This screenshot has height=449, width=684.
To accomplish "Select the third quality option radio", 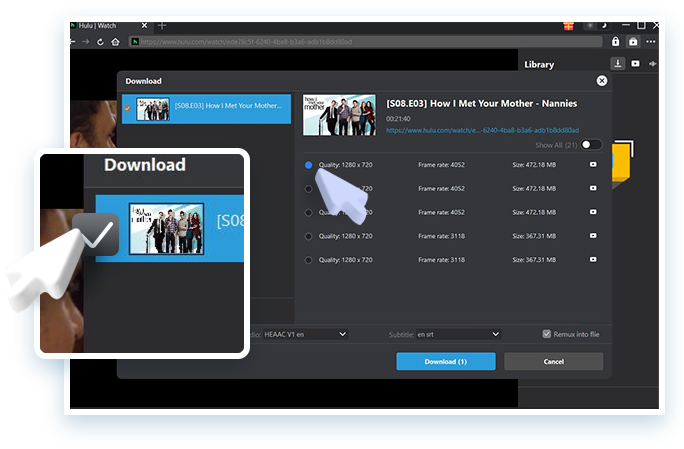I will [x=308, y=213].
